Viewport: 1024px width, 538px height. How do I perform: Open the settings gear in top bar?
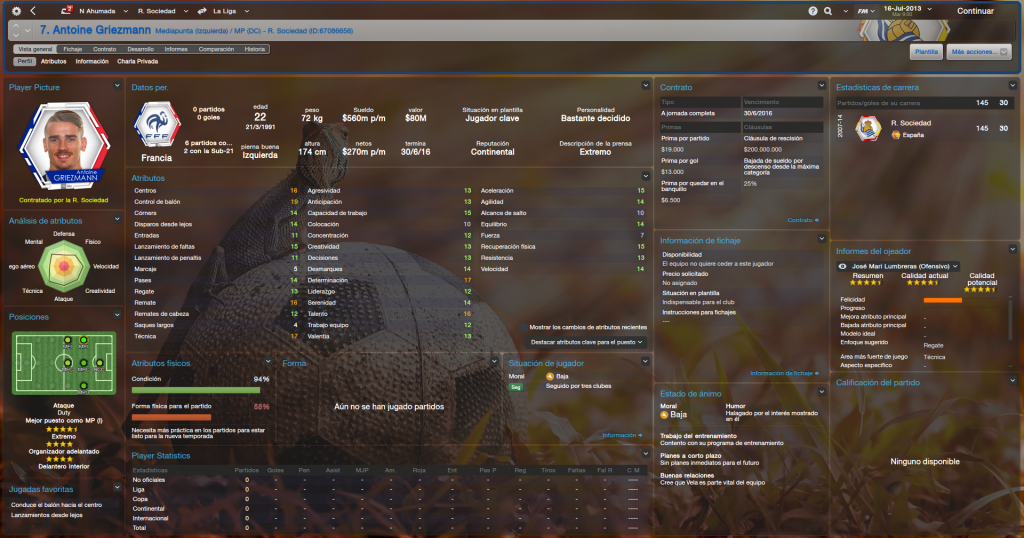(x=16, y=10)
